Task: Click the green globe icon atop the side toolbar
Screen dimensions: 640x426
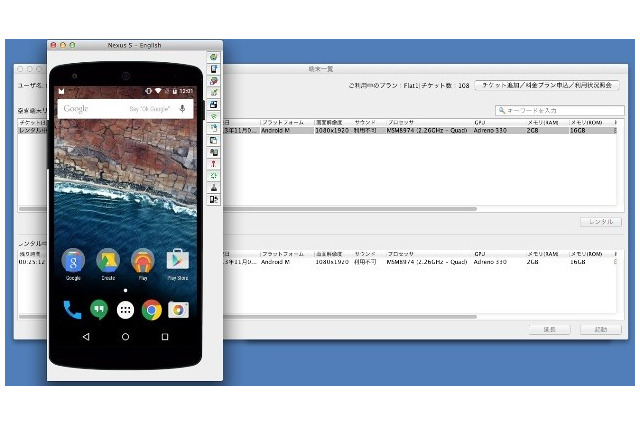Action: 213,57
